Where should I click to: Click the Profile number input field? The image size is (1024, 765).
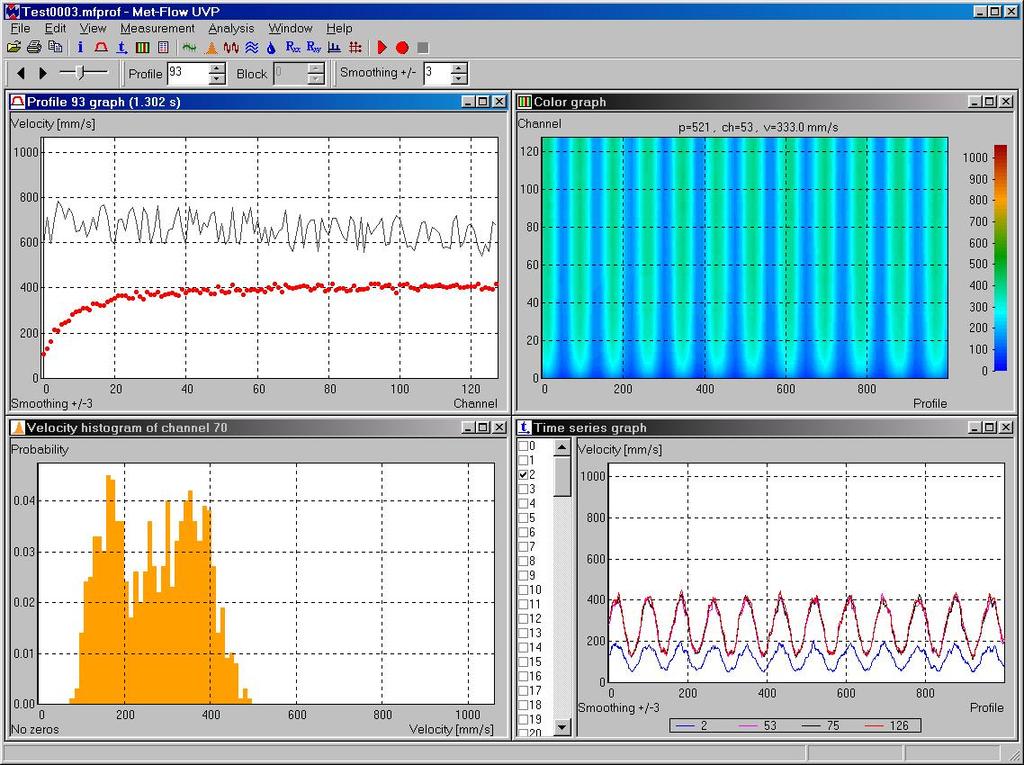click(188, 73)
